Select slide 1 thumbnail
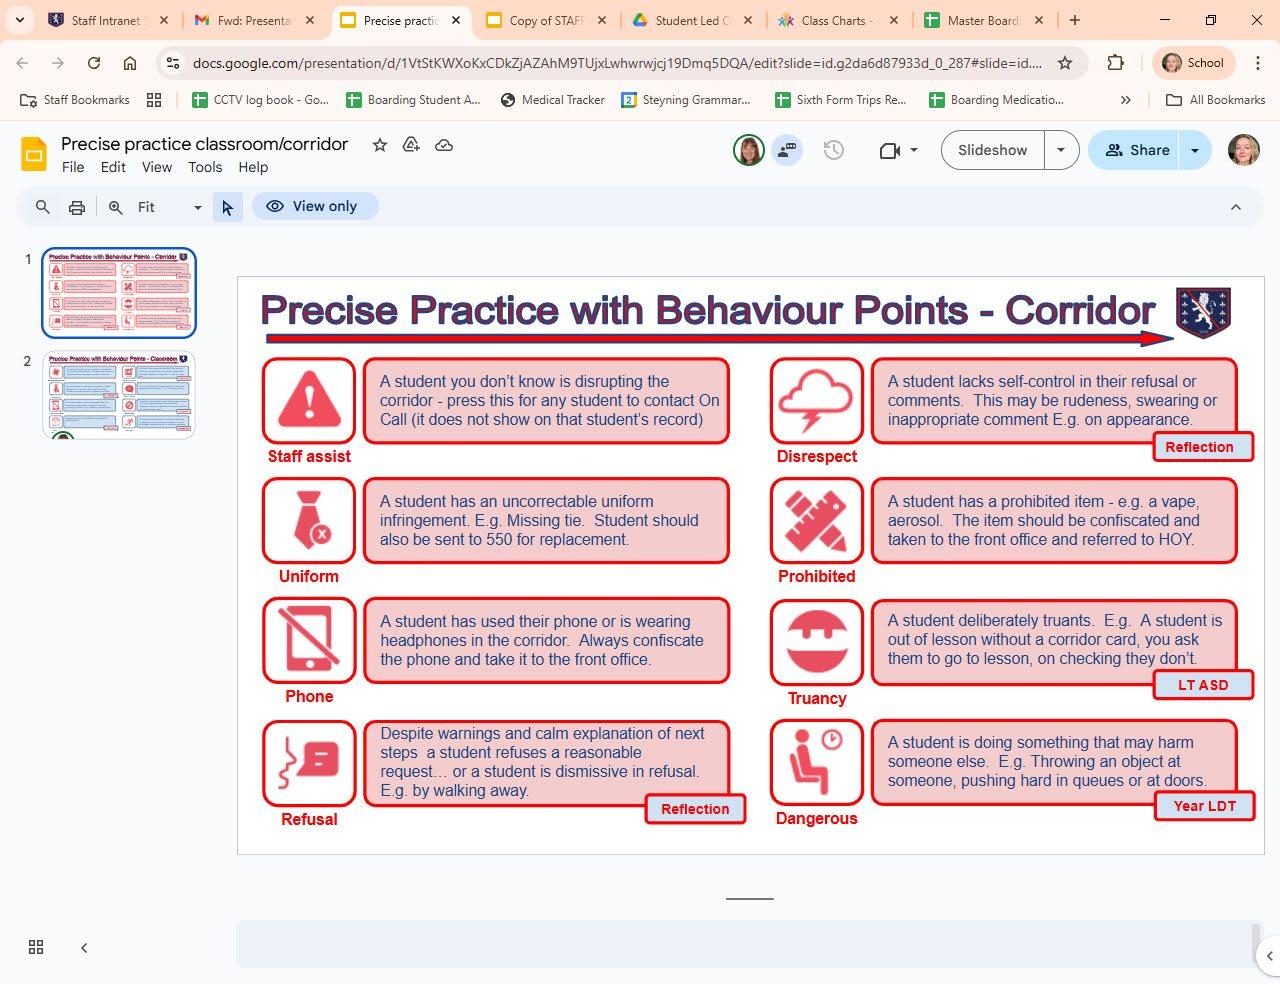This screenshot has width=1280, height=984. point(119,293)
